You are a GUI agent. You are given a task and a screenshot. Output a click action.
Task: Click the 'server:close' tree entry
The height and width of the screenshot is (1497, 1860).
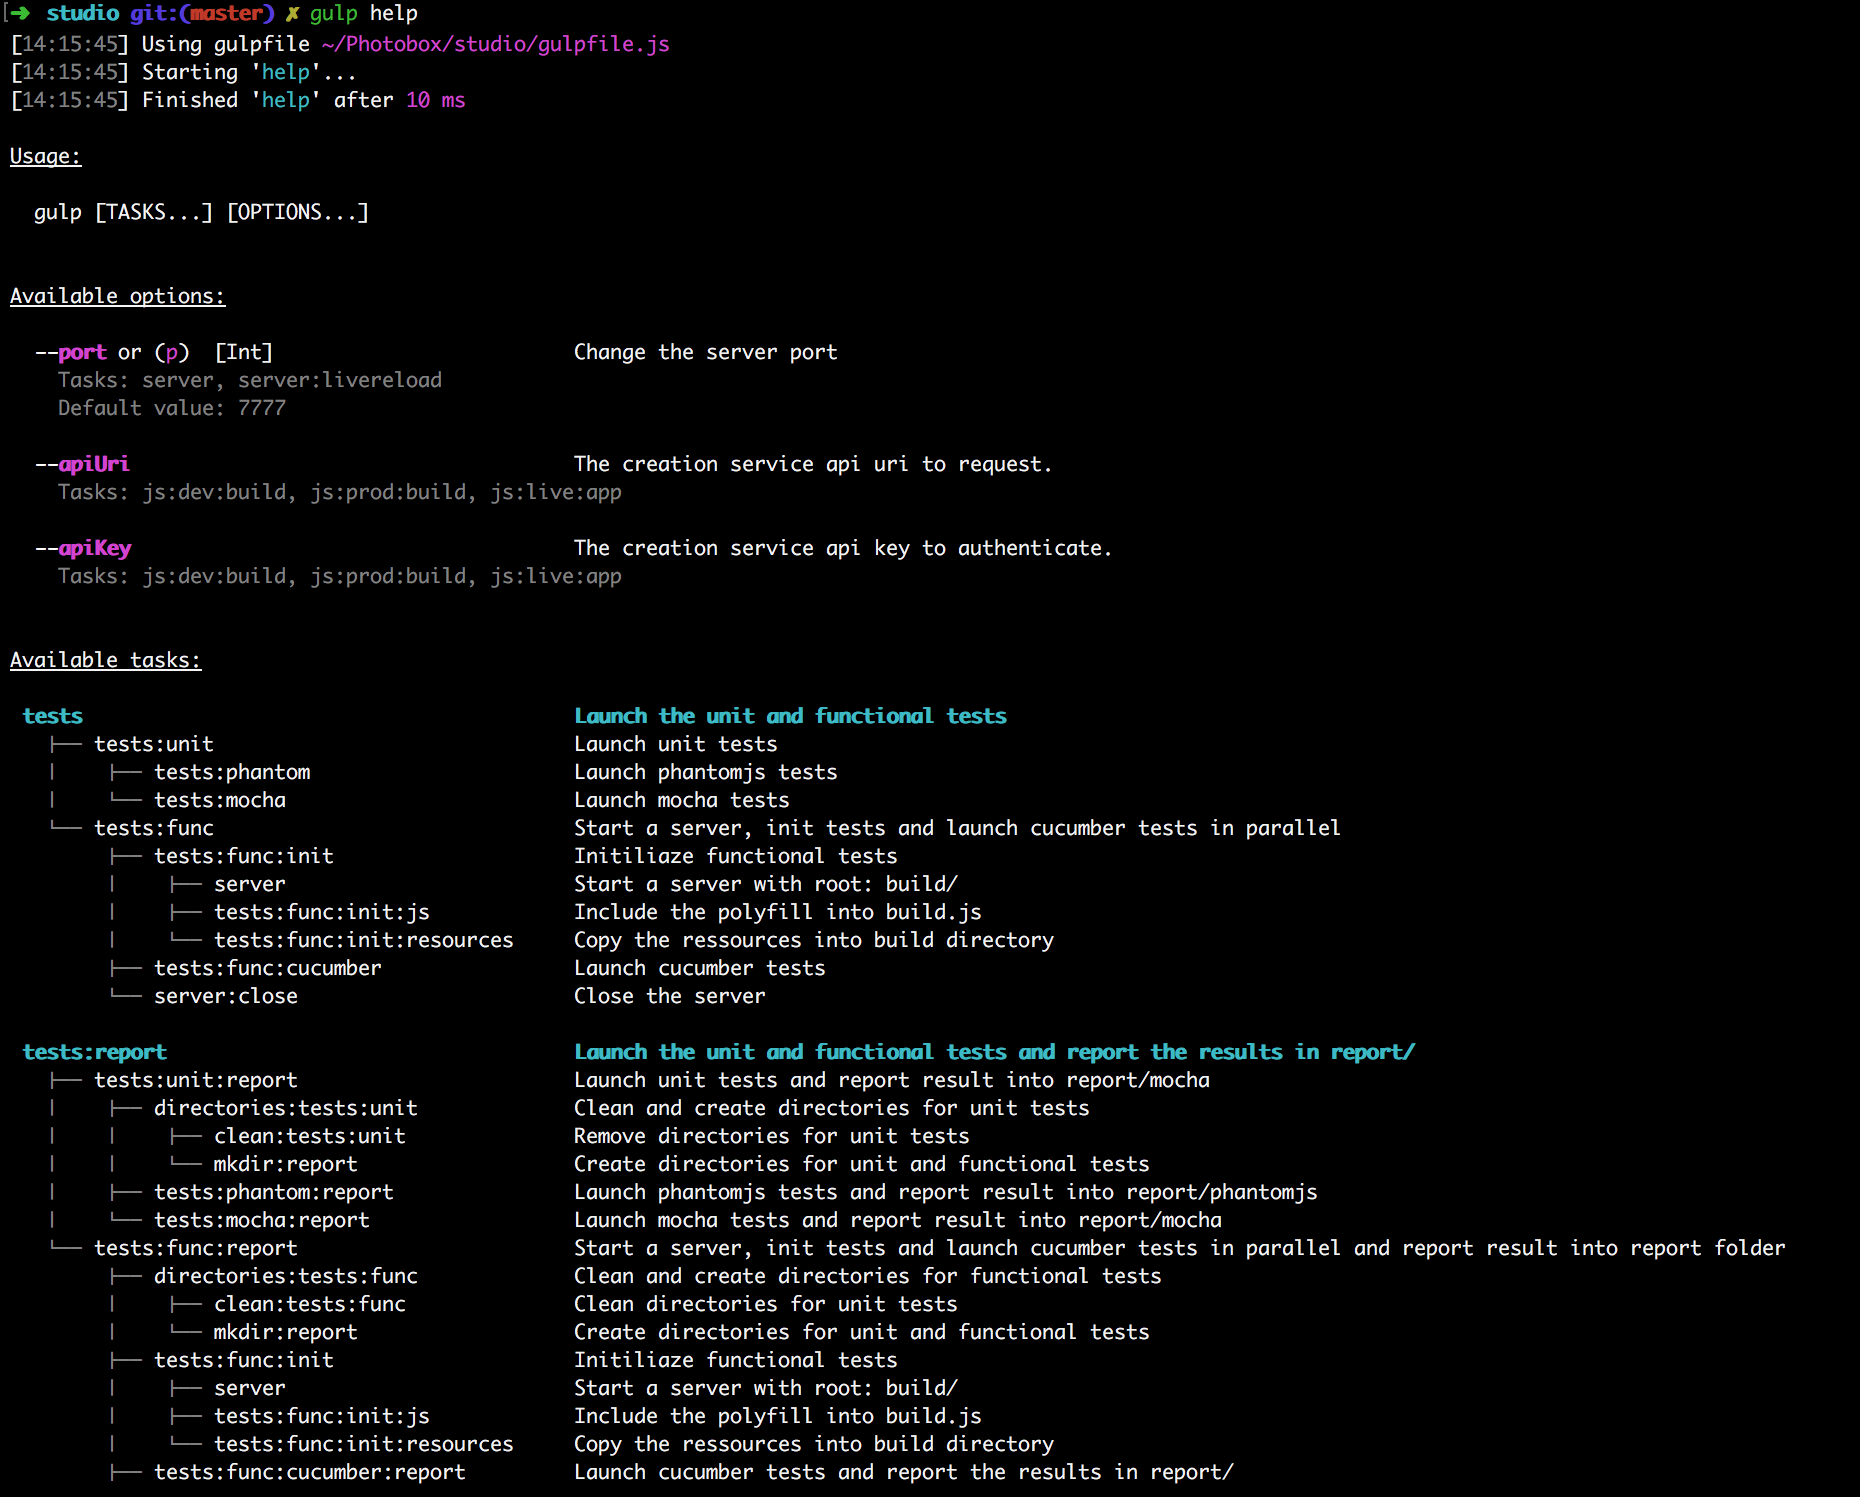coord(225,997)
